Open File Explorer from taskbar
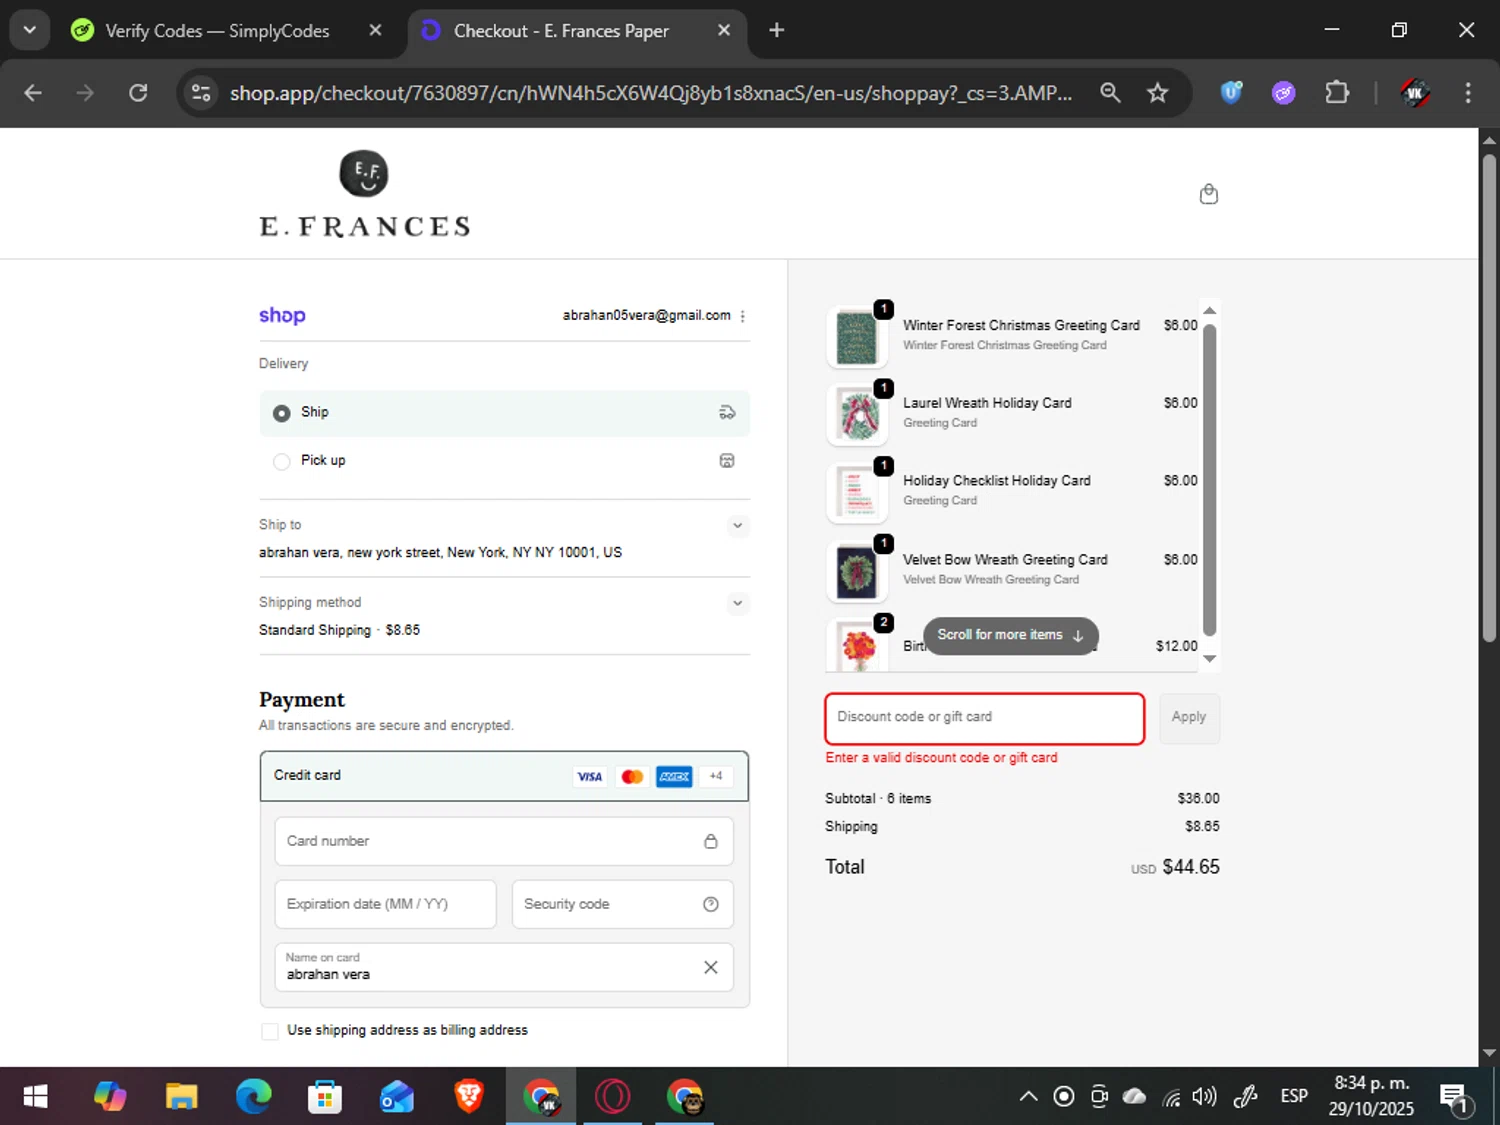The width and height of the screenshot is (1500, 1125). click(x=181, y=1097)
